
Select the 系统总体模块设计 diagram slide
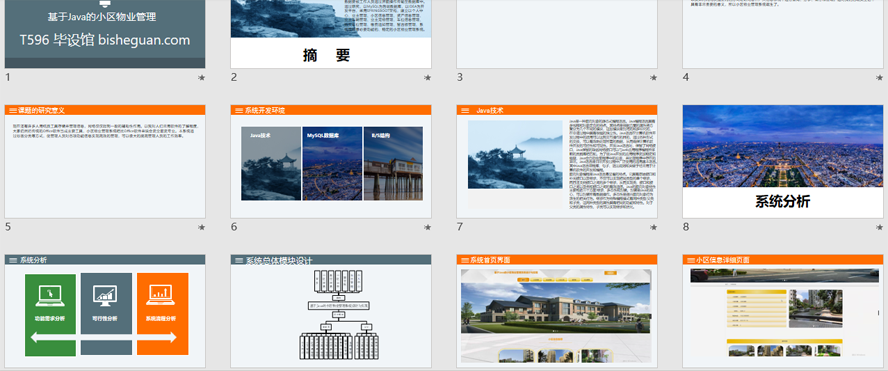(331, 311)
